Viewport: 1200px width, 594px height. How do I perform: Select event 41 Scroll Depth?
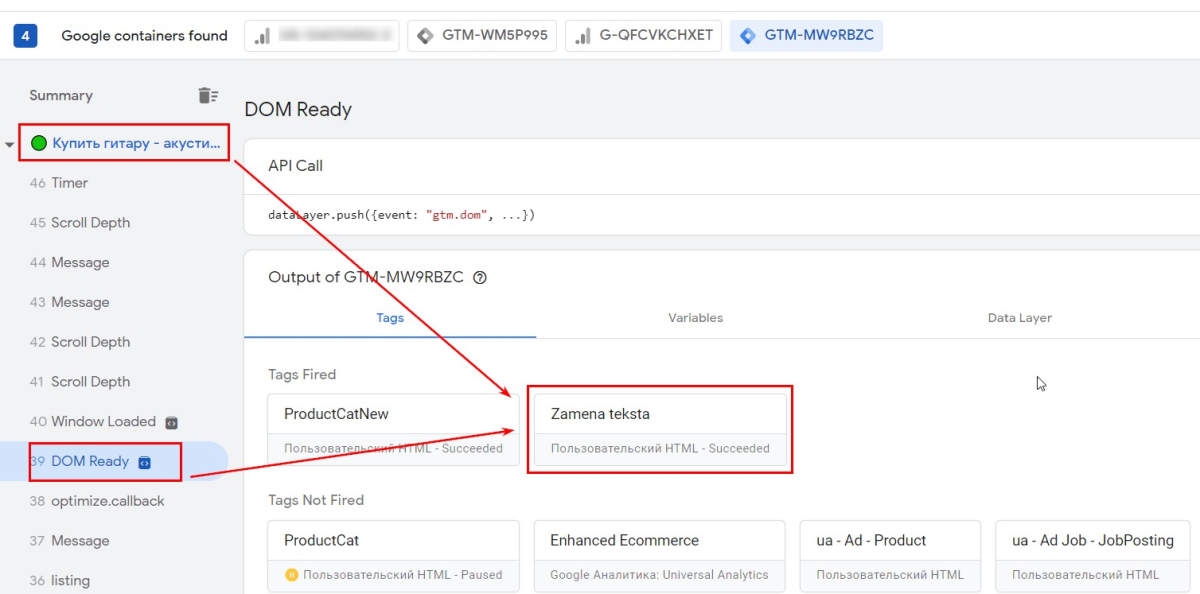tap(80, 382)
